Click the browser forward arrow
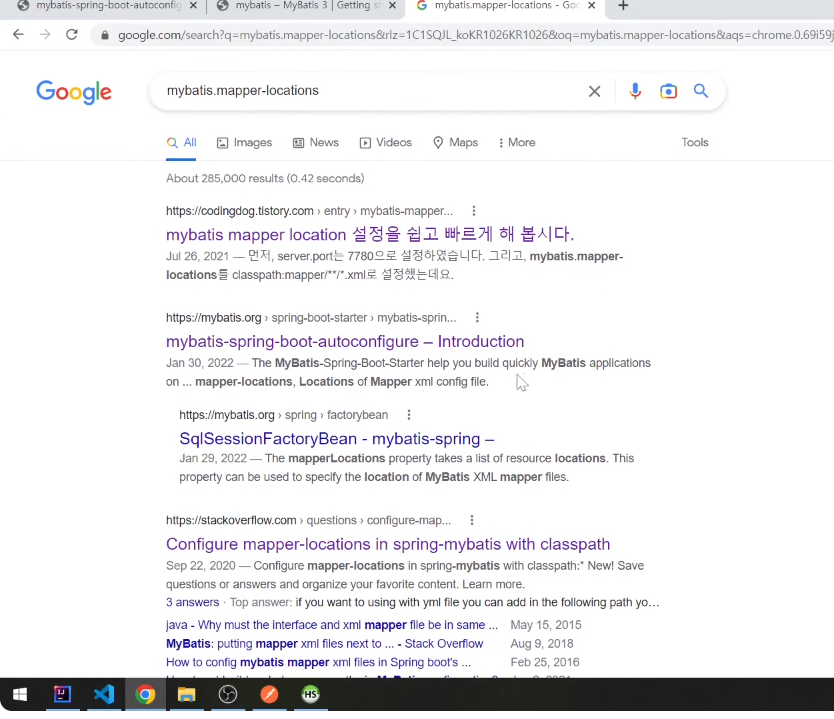The width and height of the screenshot is (834, 719). click(45, 35)
